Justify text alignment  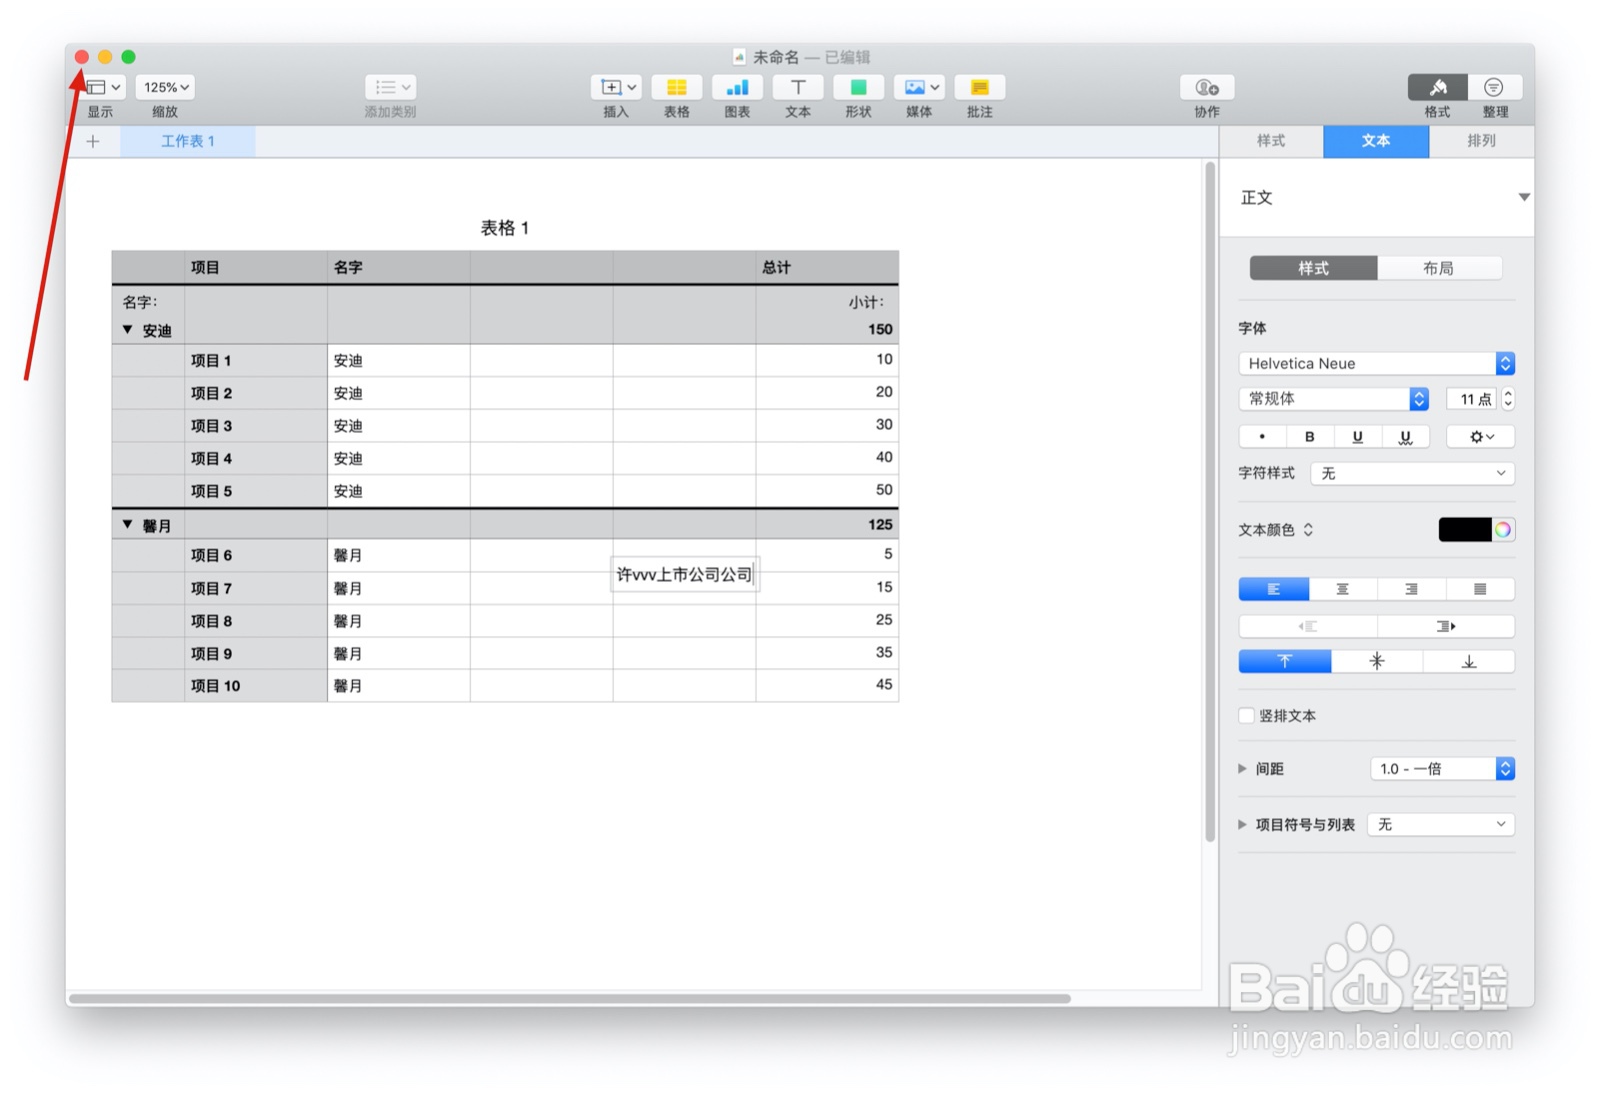(1480, 589)
